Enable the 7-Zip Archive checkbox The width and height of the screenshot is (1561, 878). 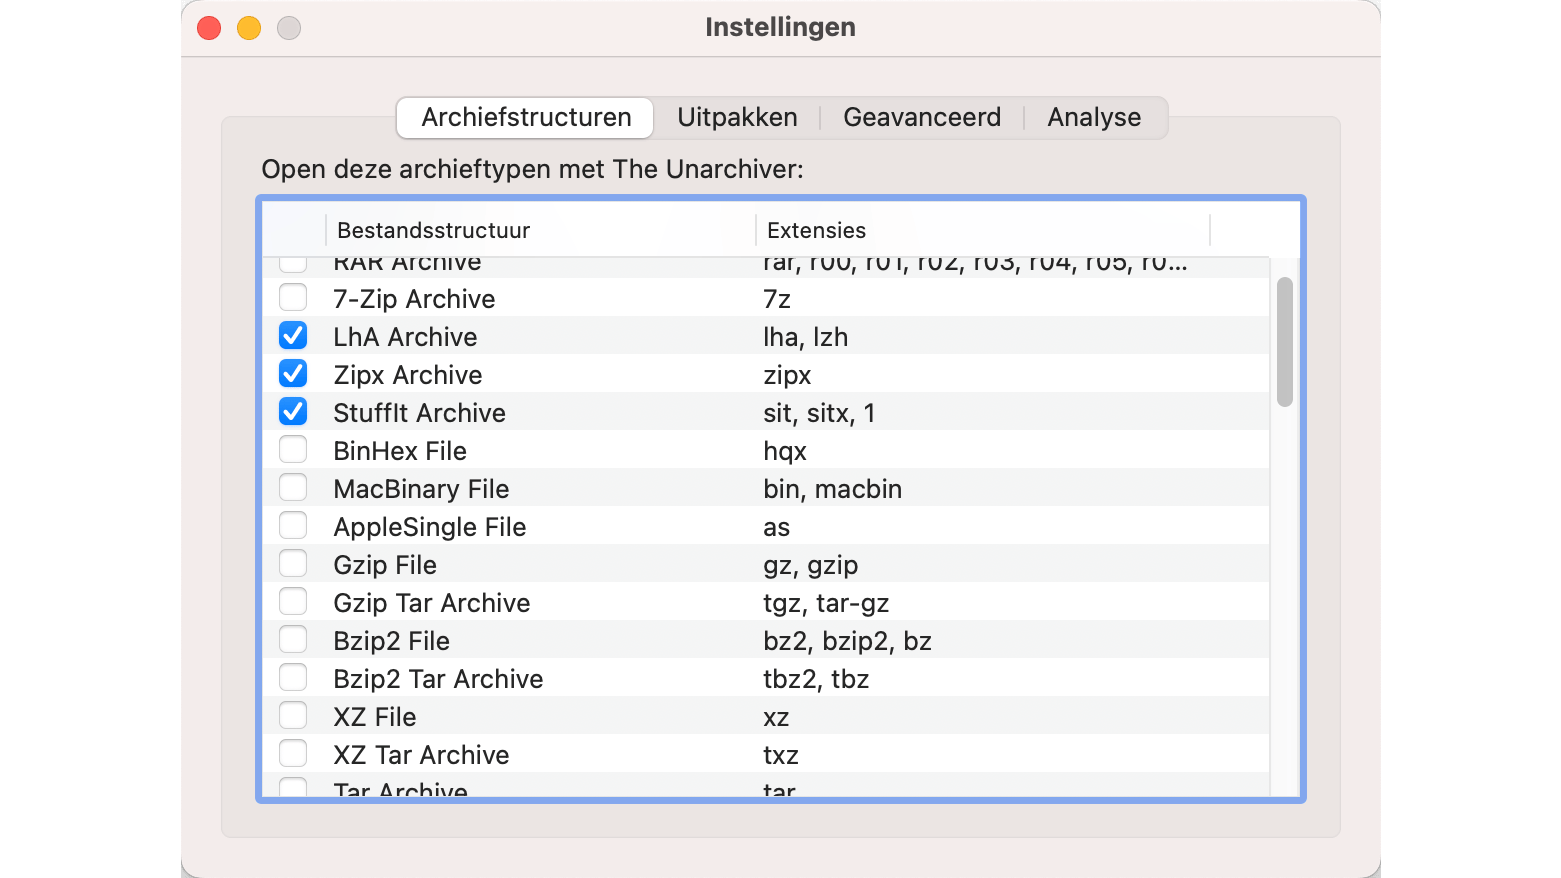293,297
